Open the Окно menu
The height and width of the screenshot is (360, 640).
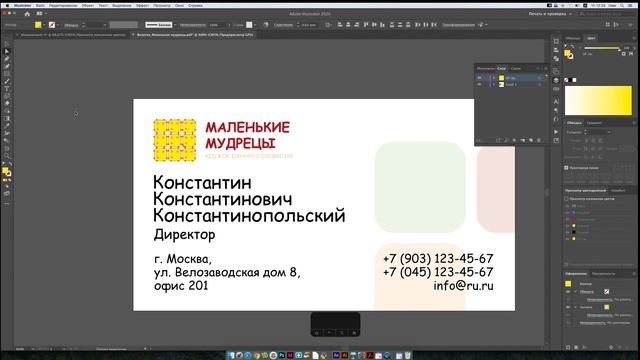coord(179,6)
